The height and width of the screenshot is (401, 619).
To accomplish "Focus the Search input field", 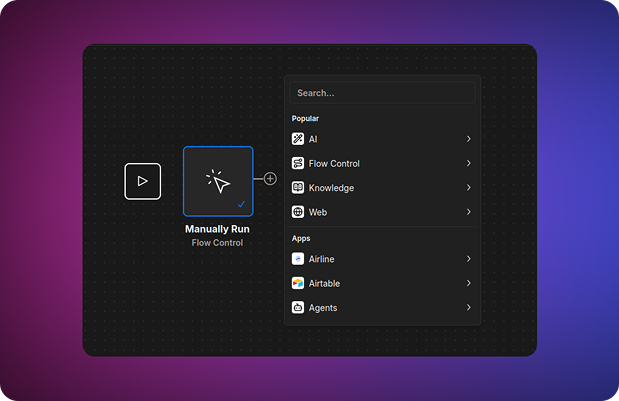I will [x=382, y=93].
